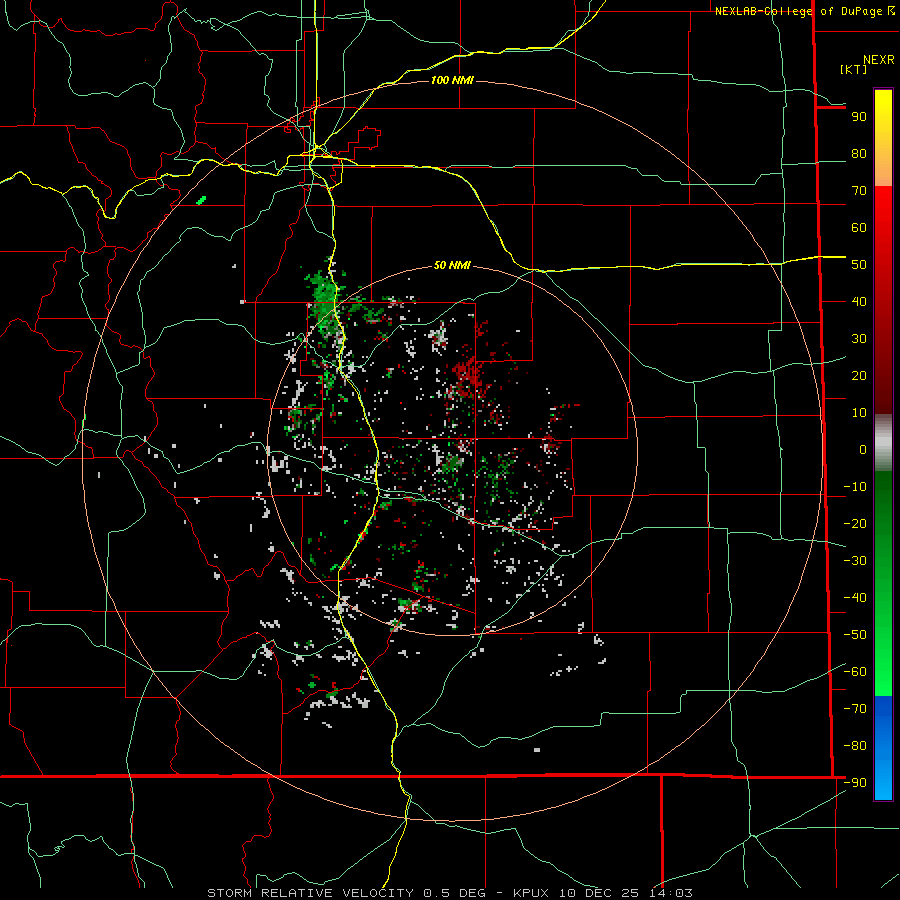Click the [KT] units label
The image size is (900, 900).
(x=854, y=69)
